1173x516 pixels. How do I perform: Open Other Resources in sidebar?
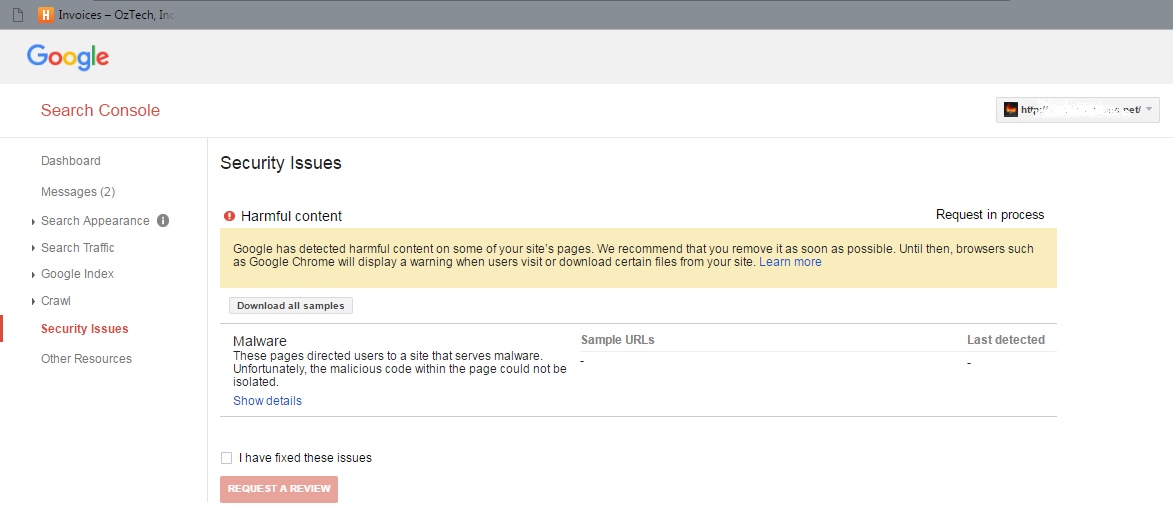tap(86, 358)
